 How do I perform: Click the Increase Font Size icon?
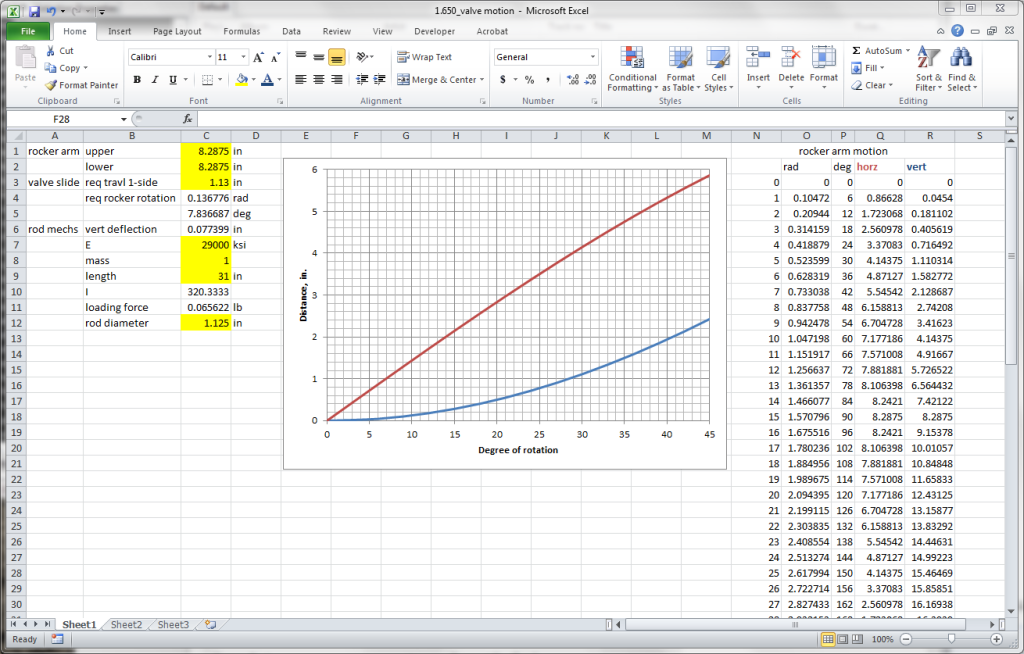pyautogui.click(x=258, y=58)
